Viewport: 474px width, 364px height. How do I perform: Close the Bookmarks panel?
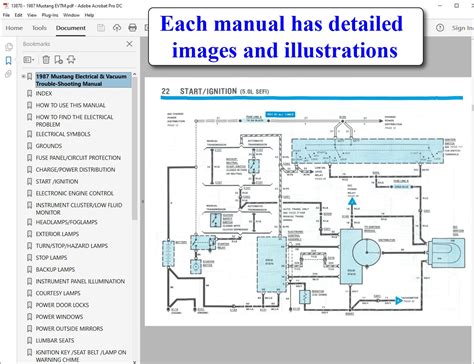tap(129, 44)
